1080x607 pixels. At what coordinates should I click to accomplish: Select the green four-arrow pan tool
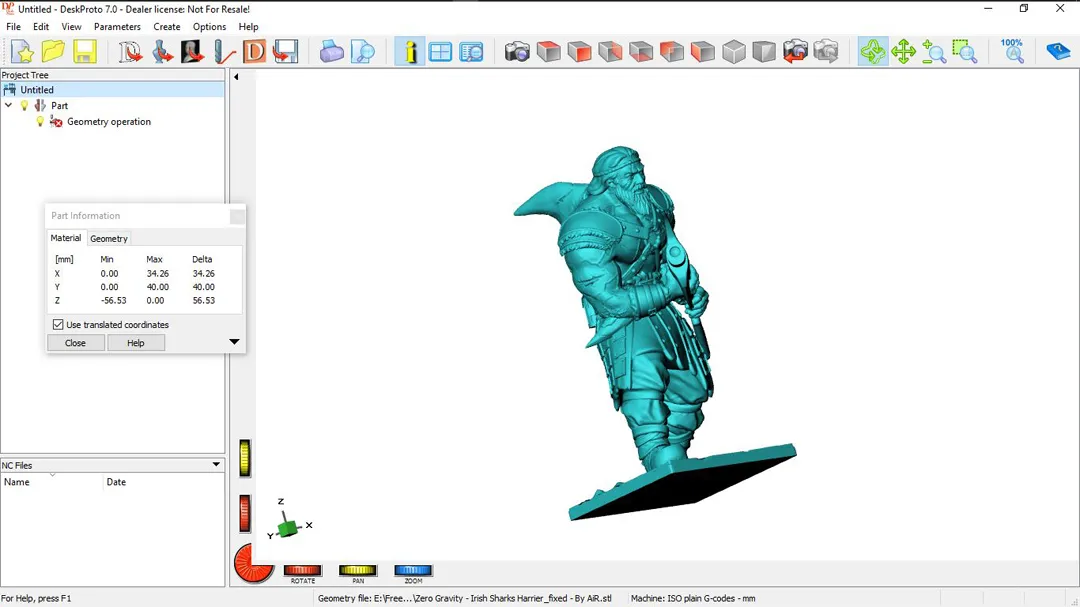point(904,52)
